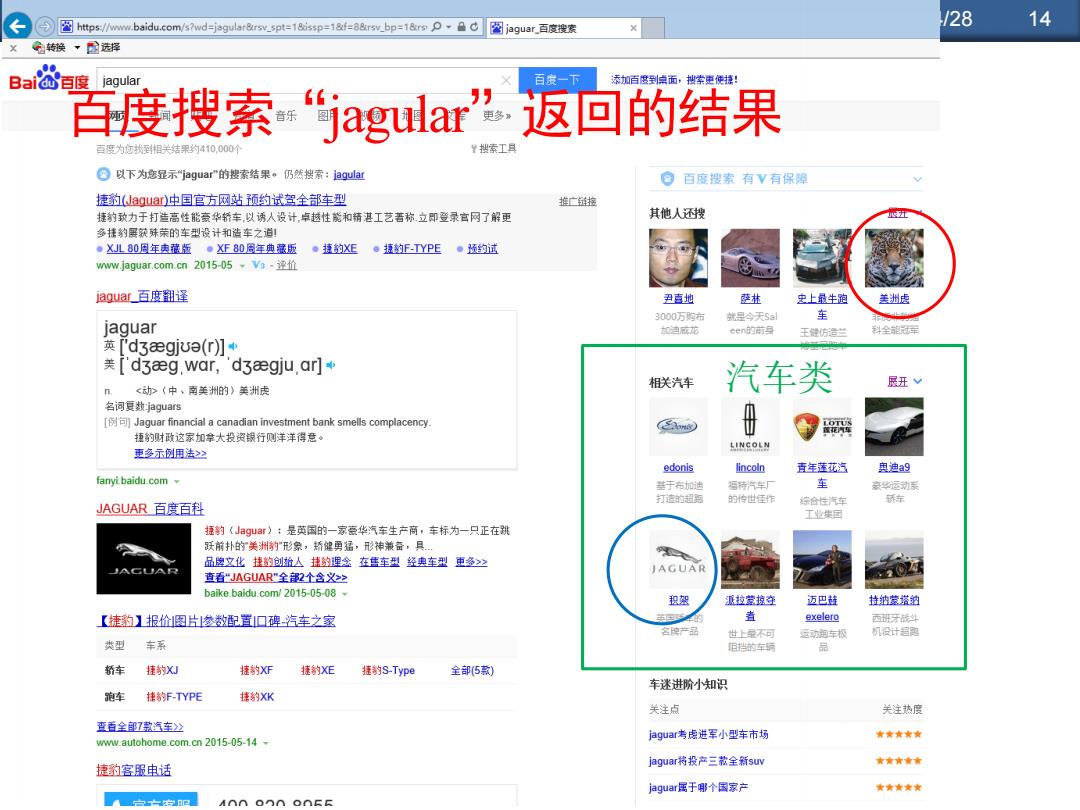Click the 捷豹F-TYPE sublink

[x=412, y=249]
